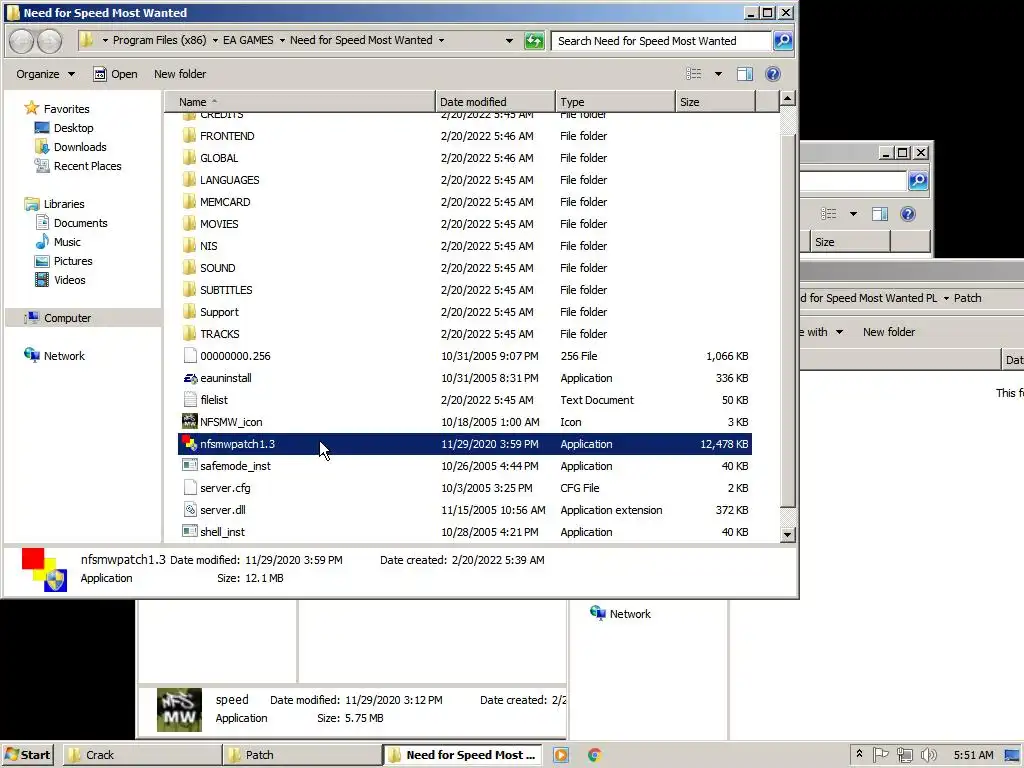
Task: Click the scrollbar down arrow in file list
Action: pyautogui.click(x=788, y=534)
